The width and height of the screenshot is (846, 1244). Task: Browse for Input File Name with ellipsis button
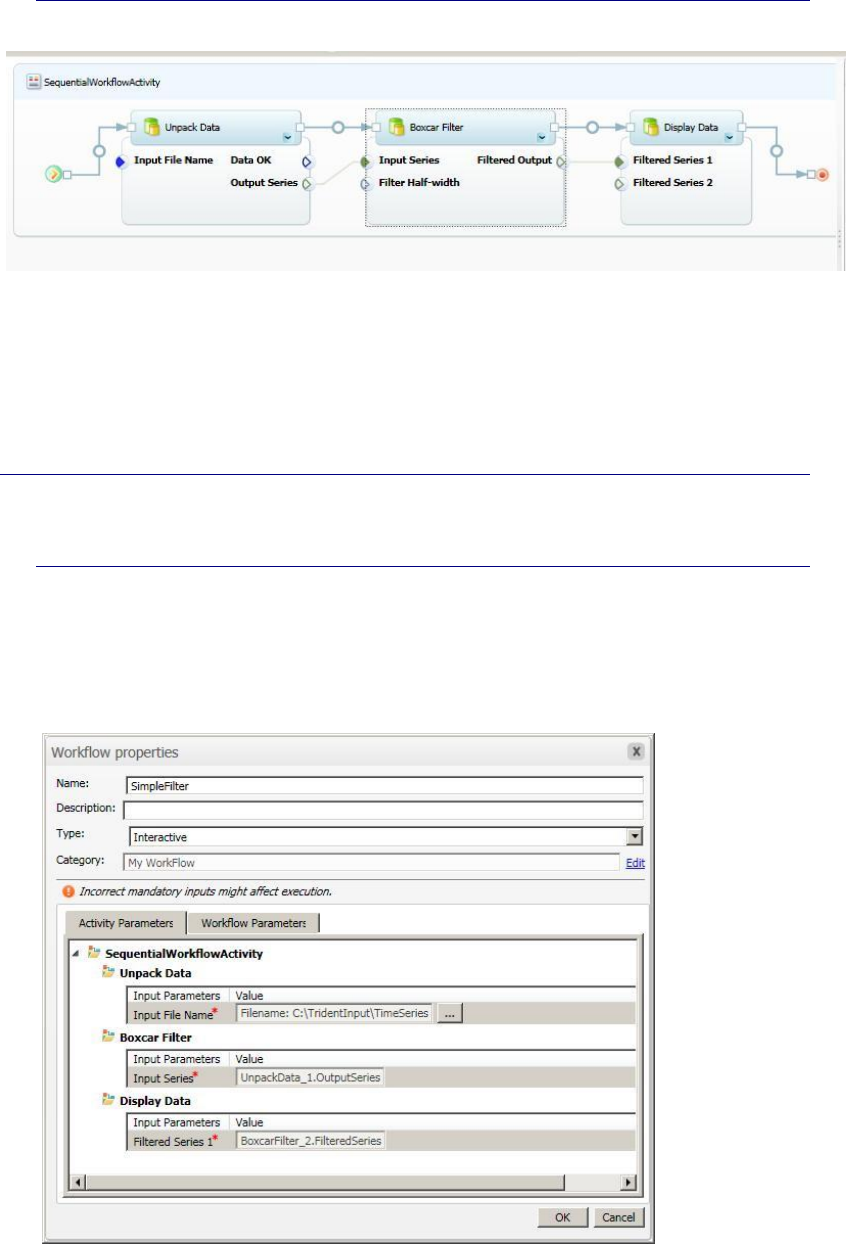coord(449,1014)
